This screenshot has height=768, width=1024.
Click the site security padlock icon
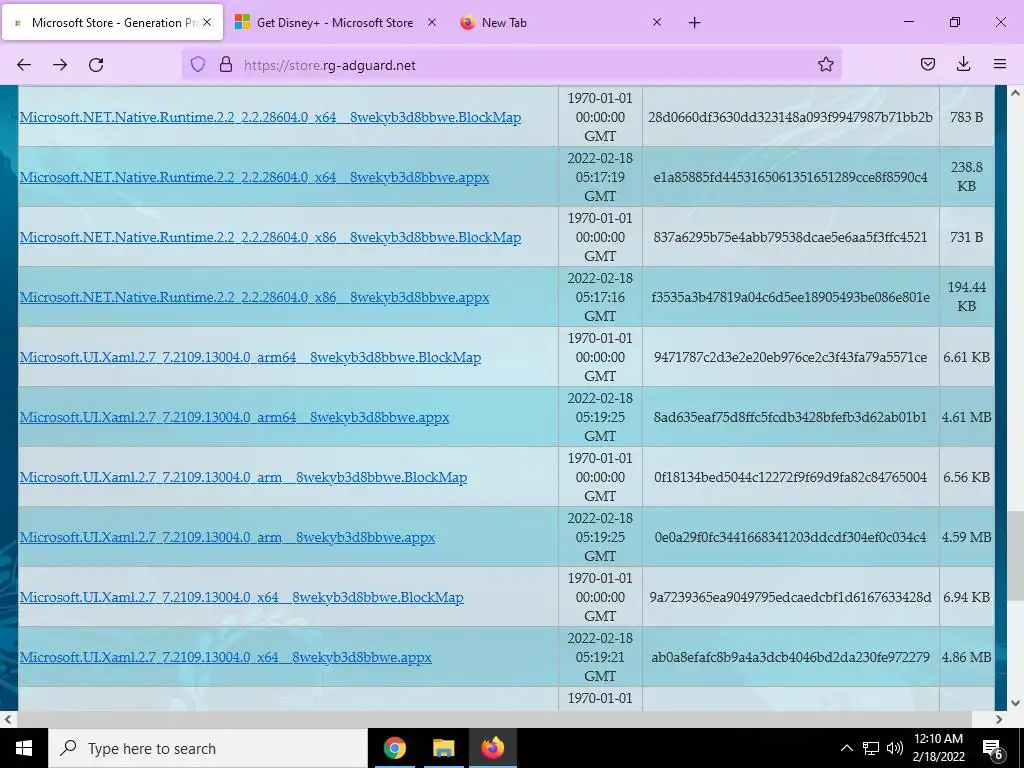(225, 65)
